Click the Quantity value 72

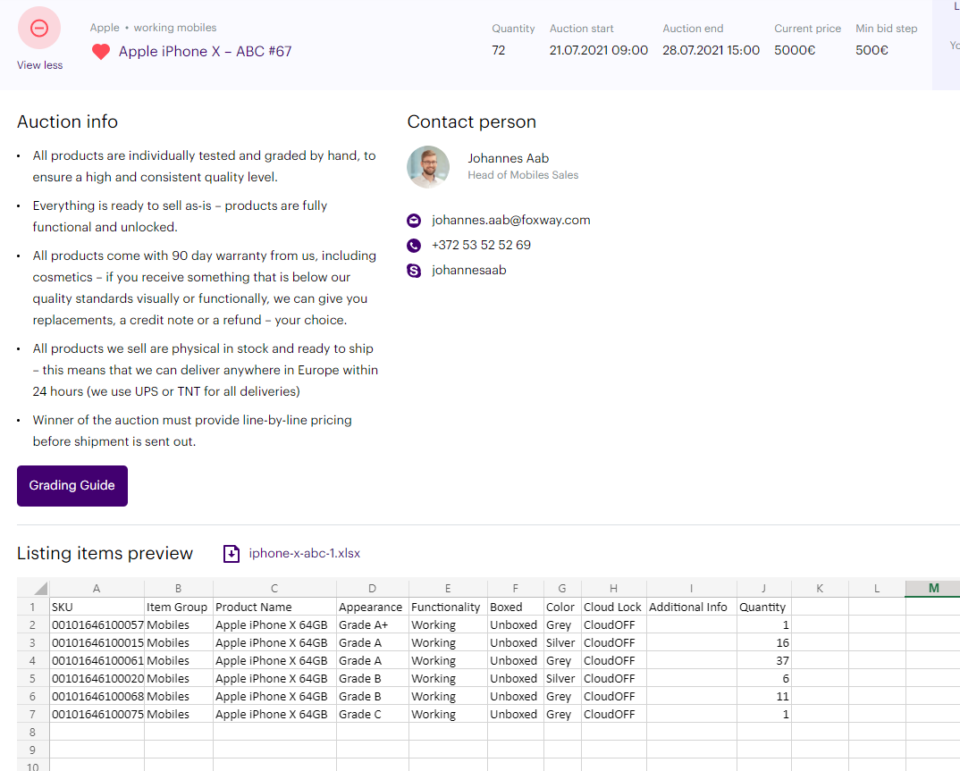coord(498,50)
